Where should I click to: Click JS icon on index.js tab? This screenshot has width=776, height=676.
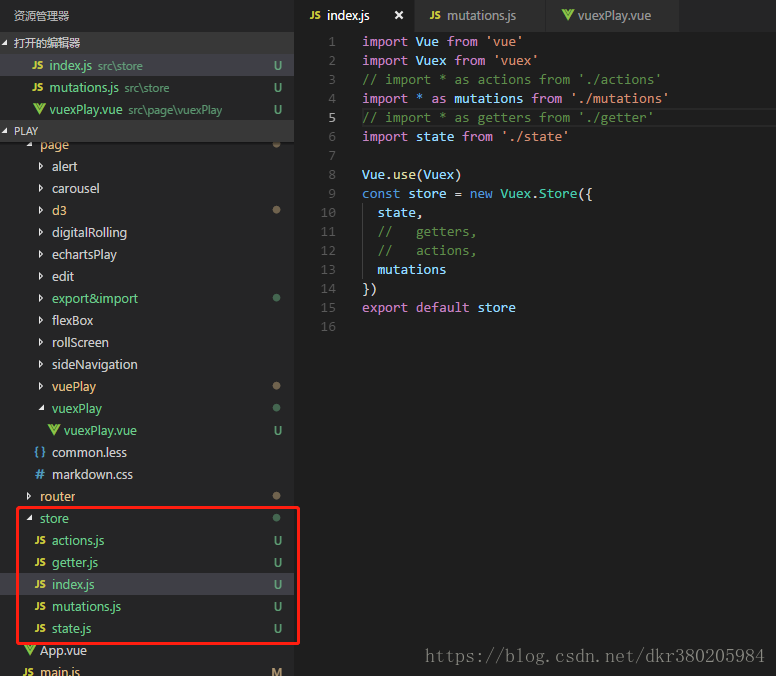pyautogui.click(x=315, y=15)
